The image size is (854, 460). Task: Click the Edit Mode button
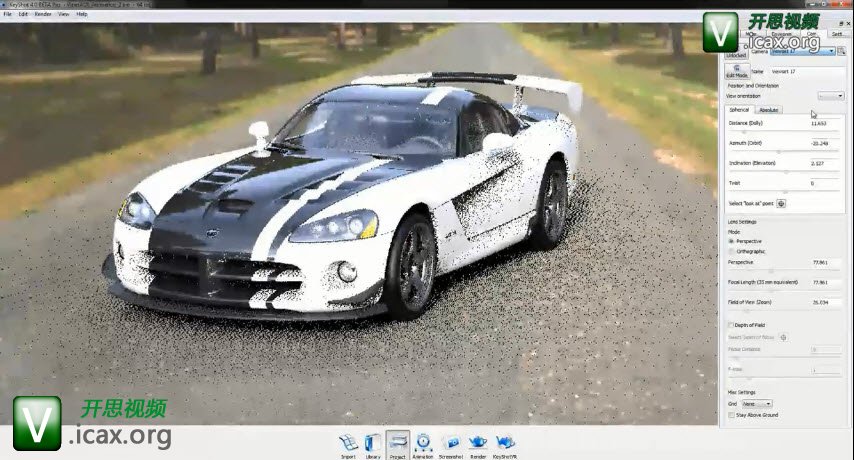tap(737, 71)
